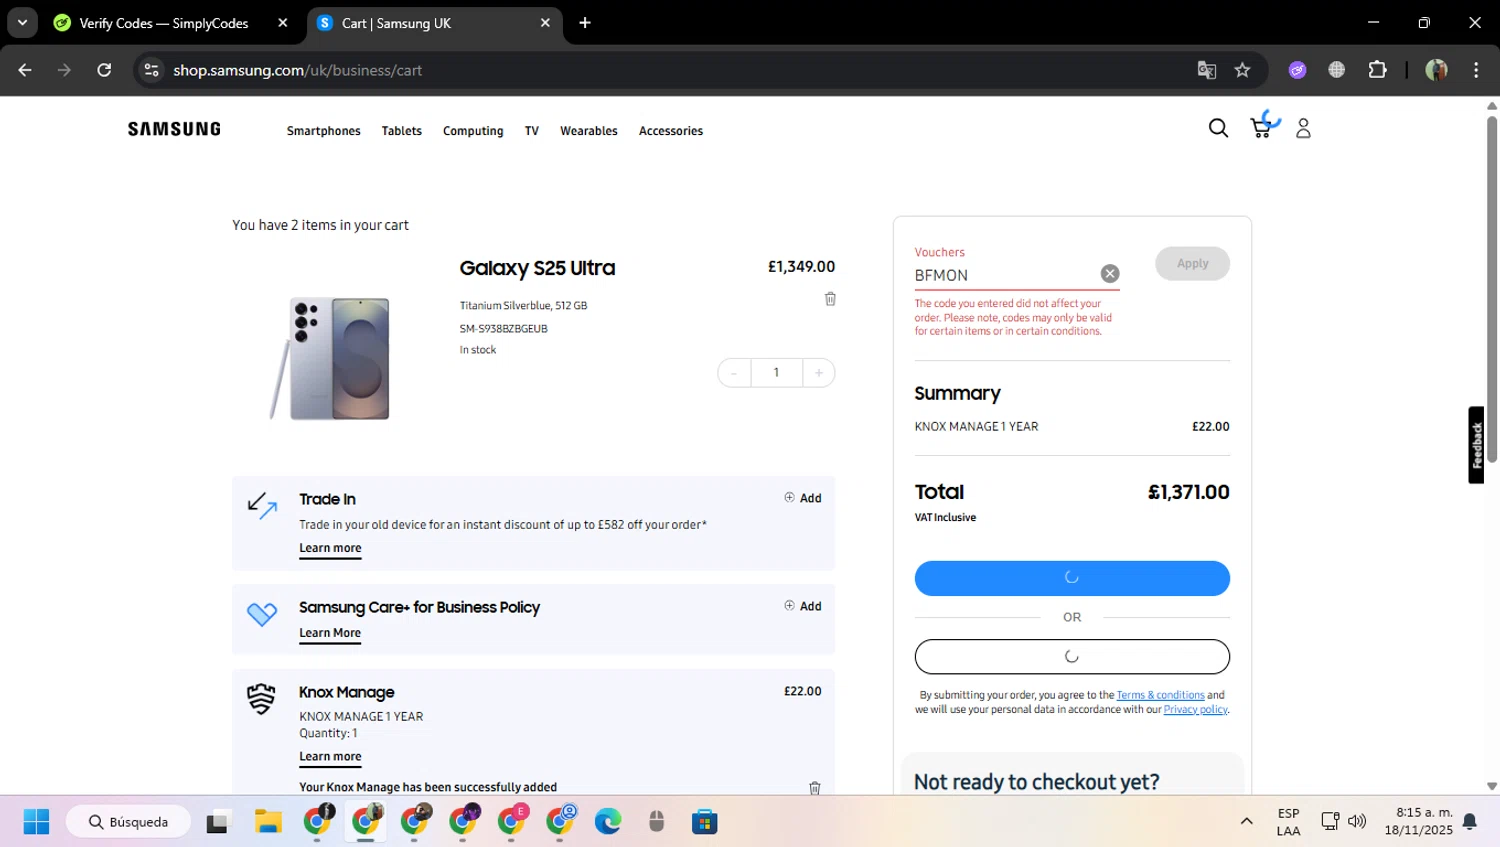The width and height of the screenshot is (1500, 847).
Task: Open the Smartphones menu
Action: [x=323, y=131]
